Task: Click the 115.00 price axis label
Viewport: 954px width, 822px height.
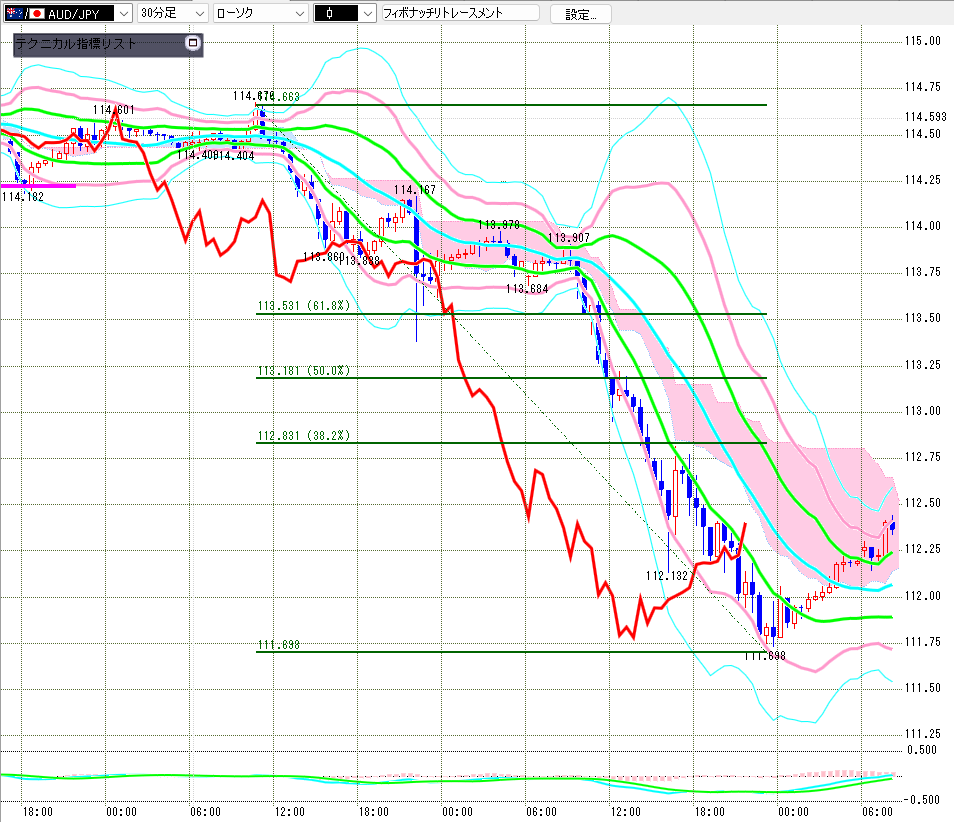Action: pyautogui.click(x=922, y=41)
